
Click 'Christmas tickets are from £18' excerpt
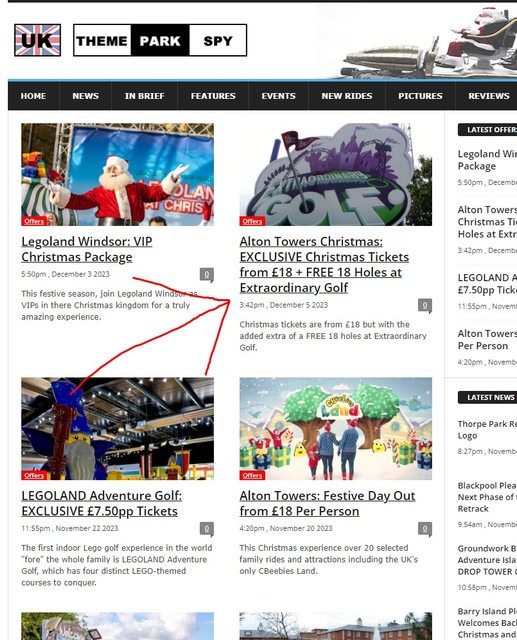tap(333, 336)
